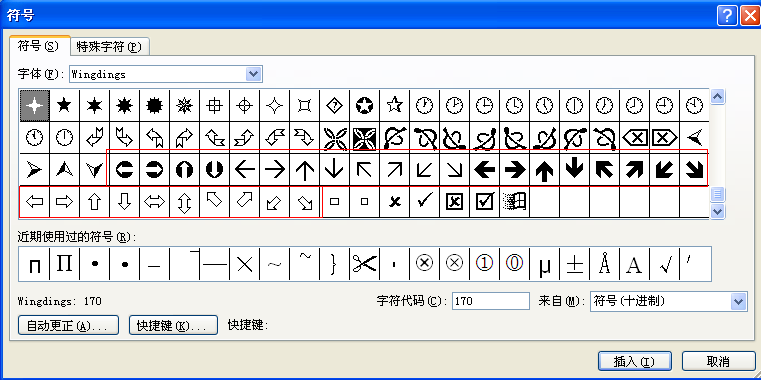This screenshot has width=761, height=380.
Task: Pick the outlined left arrow symbol
Action: (34, 201)
